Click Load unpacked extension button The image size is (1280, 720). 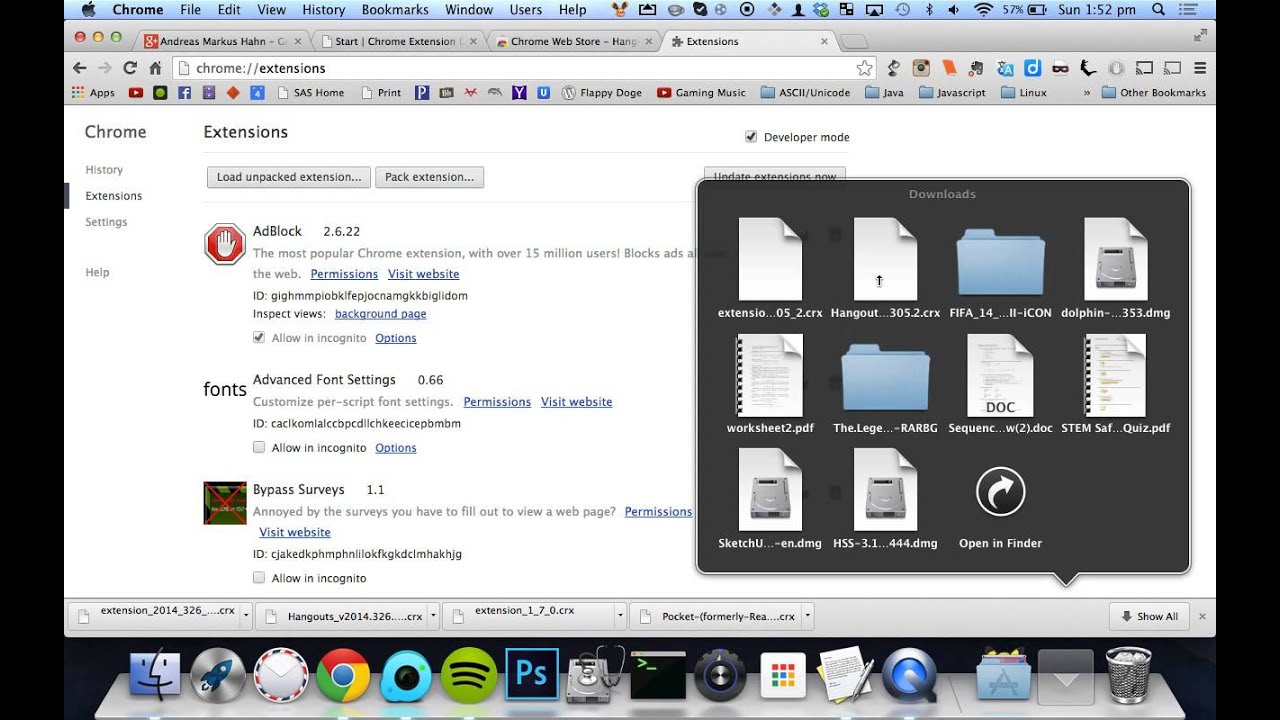point(289,177)
